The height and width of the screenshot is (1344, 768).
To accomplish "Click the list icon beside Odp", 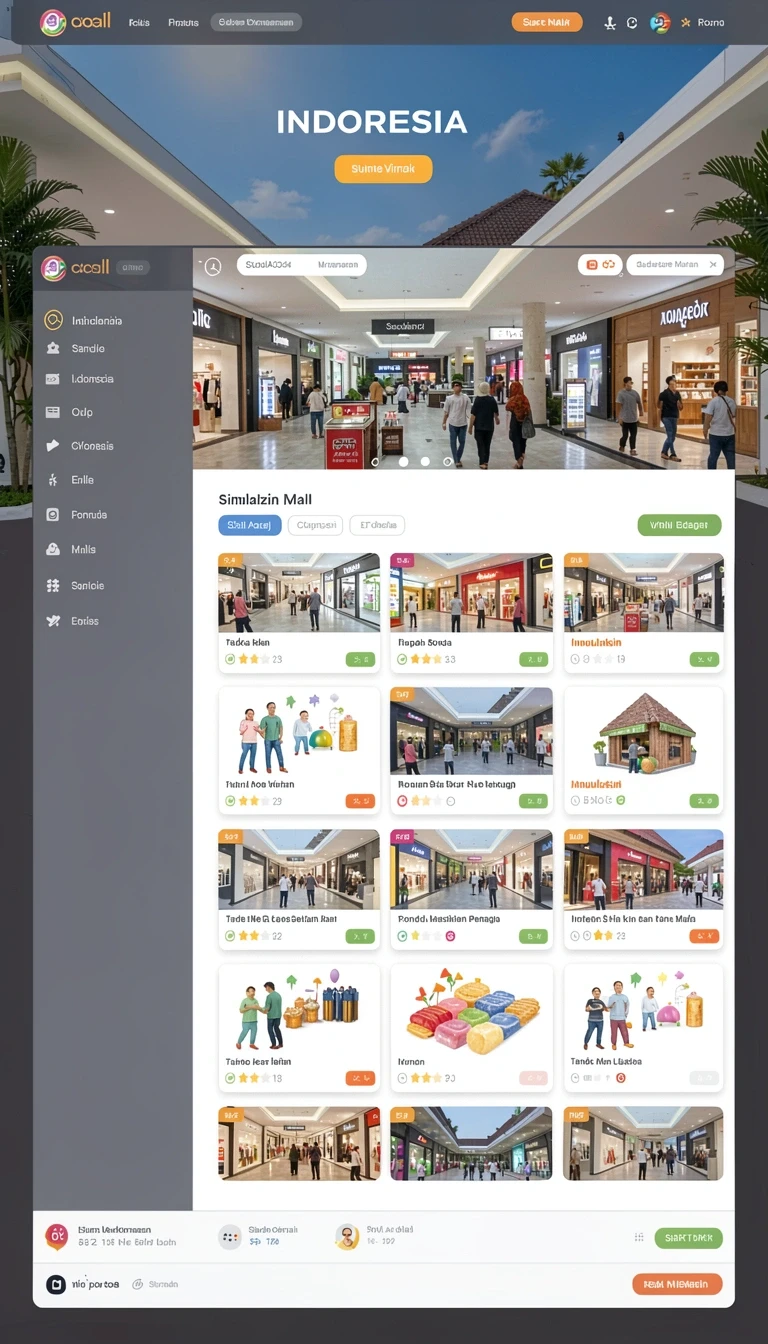I will pyautogui.click(x=53, y=412).
